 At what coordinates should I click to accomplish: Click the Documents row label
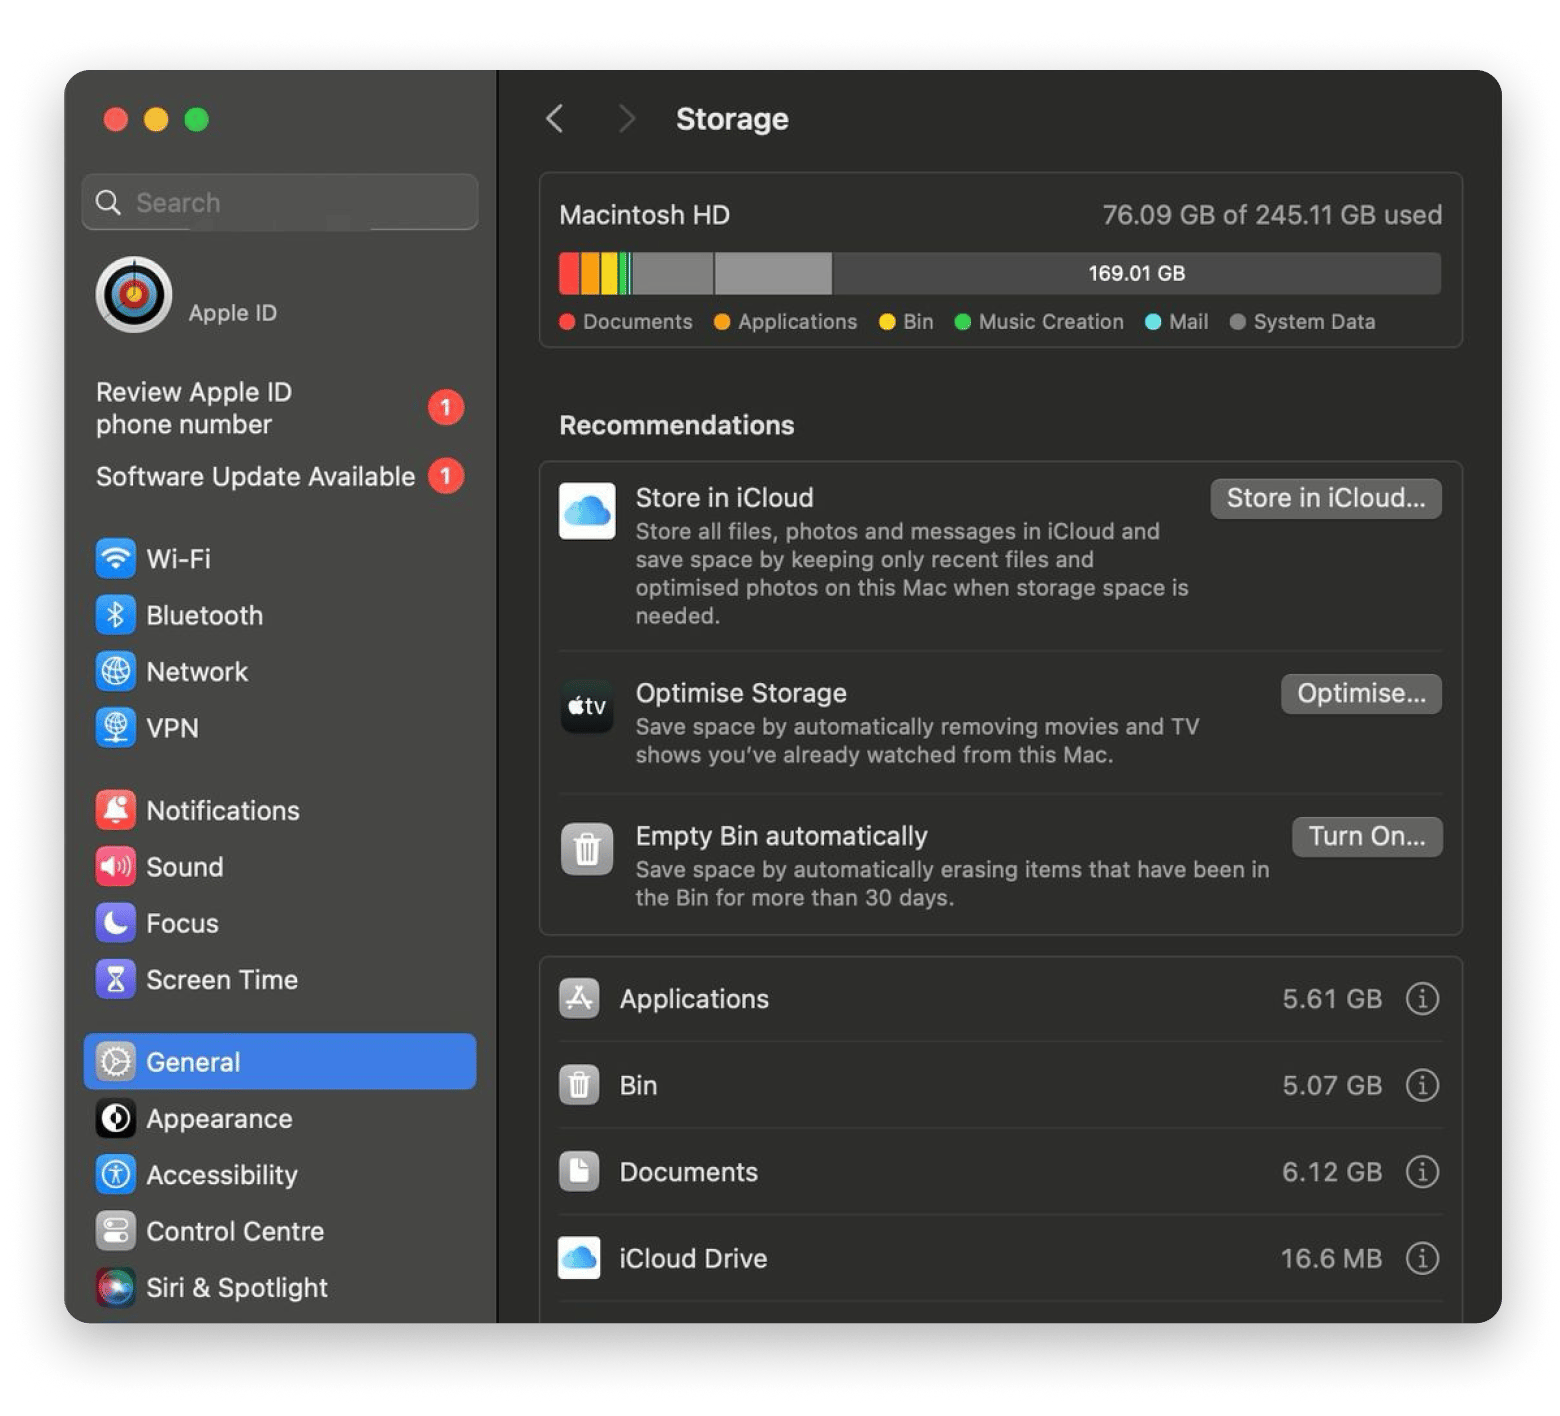pyautogui.click(x=688, y=1171)
